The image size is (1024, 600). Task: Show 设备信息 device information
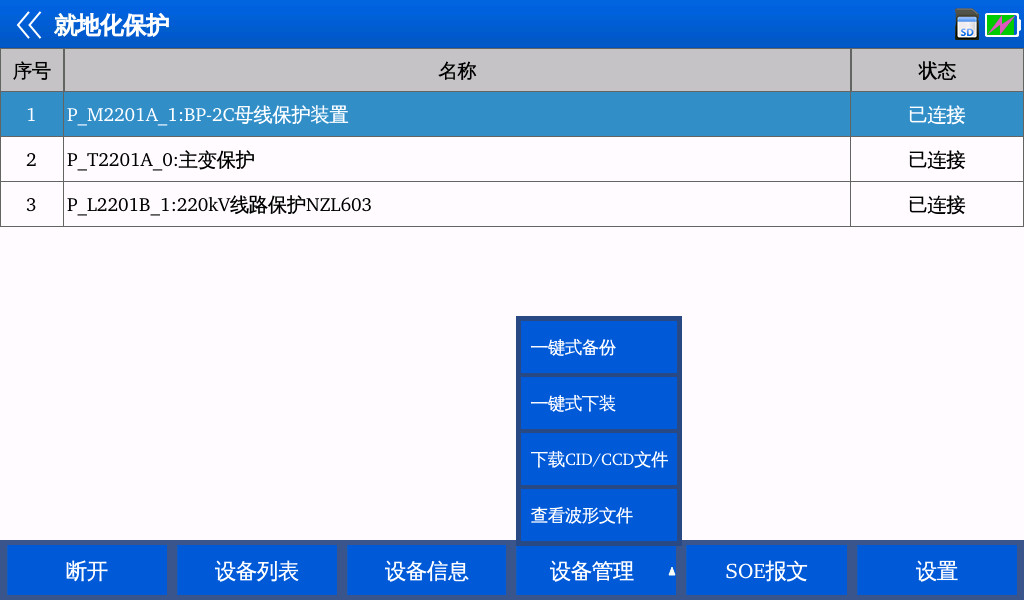pyautogui.click(x=427, y=571)
